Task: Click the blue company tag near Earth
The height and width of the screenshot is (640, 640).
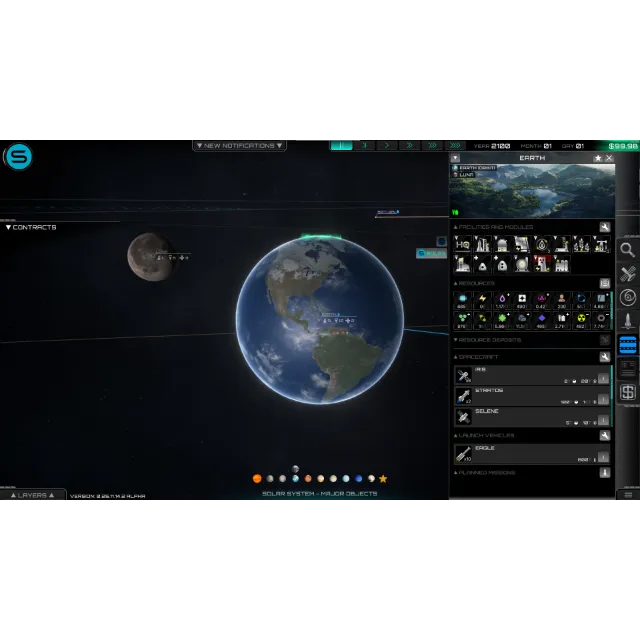Action: pos(431,253)
